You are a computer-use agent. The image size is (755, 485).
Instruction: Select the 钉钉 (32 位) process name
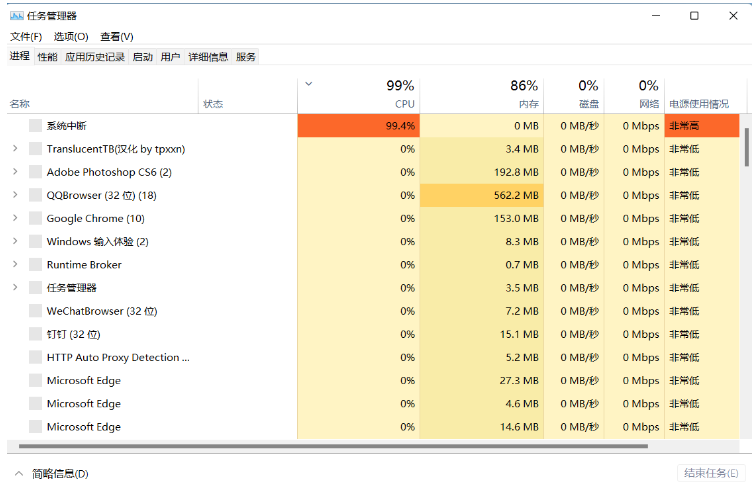73,334
